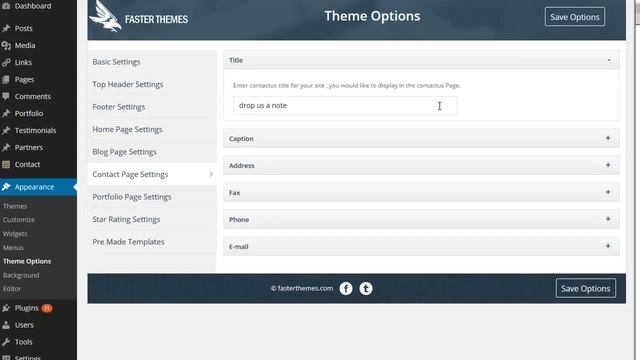
Task: Click the Plugins plug icon
Action: point(6,308)
